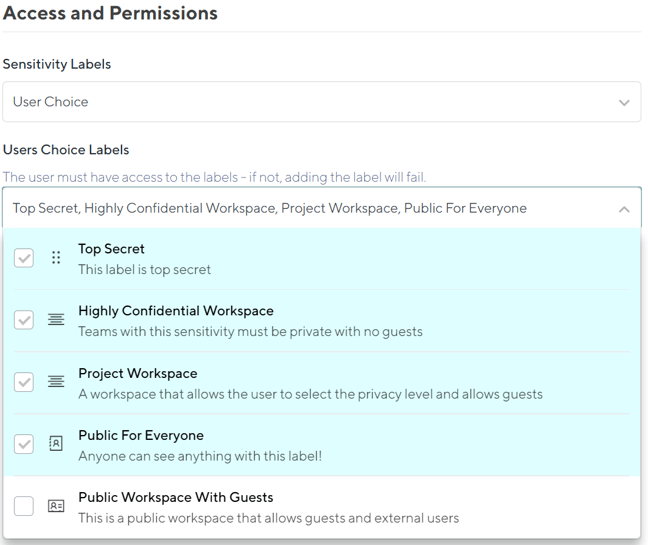This screenshot has height=545, width=648.
Task: Click the Project Workspace lines icon
Action: 56,382
